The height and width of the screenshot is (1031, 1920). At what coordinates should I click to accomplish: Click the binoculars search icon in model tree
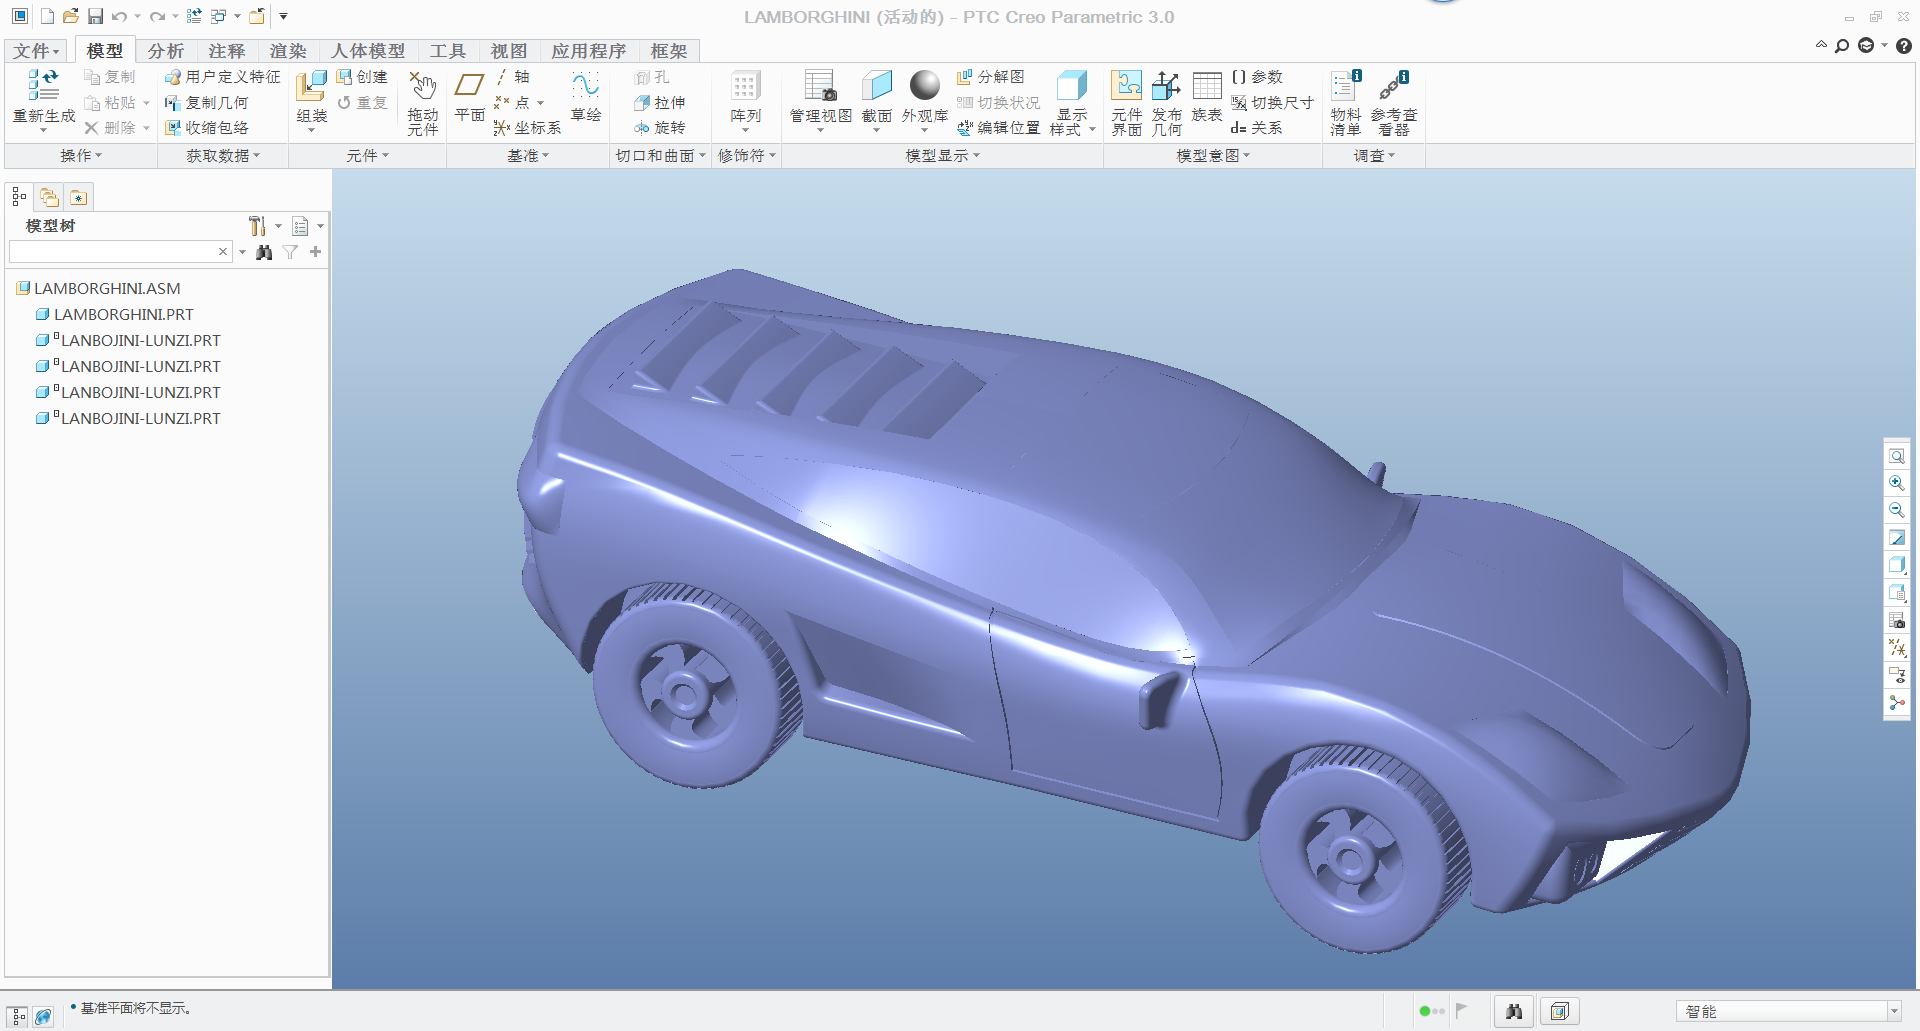coord(264,252)
